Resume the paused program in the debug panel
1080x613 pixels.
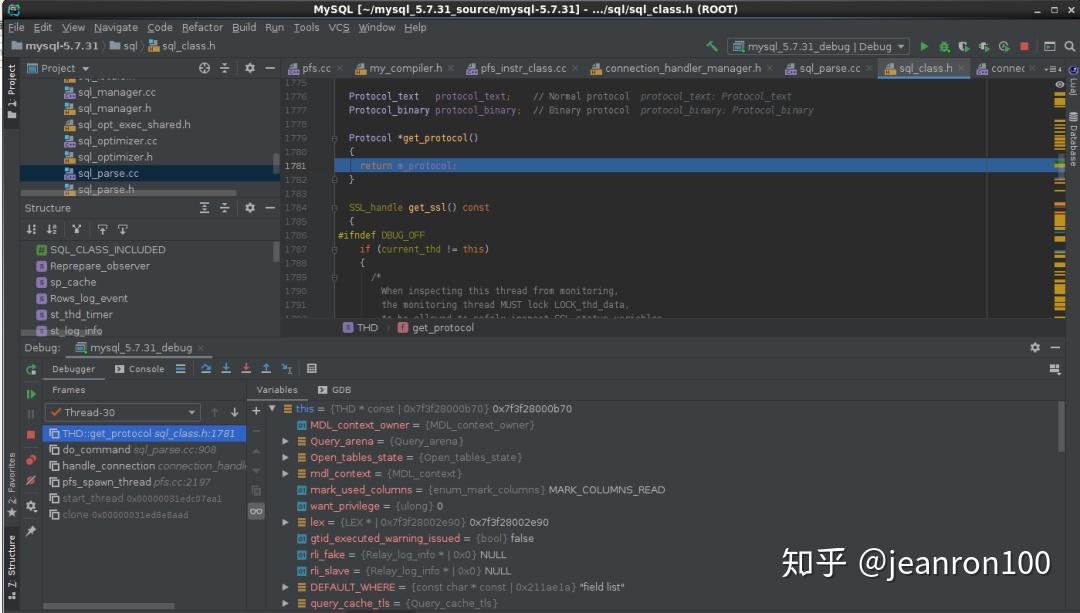(31, 393)
